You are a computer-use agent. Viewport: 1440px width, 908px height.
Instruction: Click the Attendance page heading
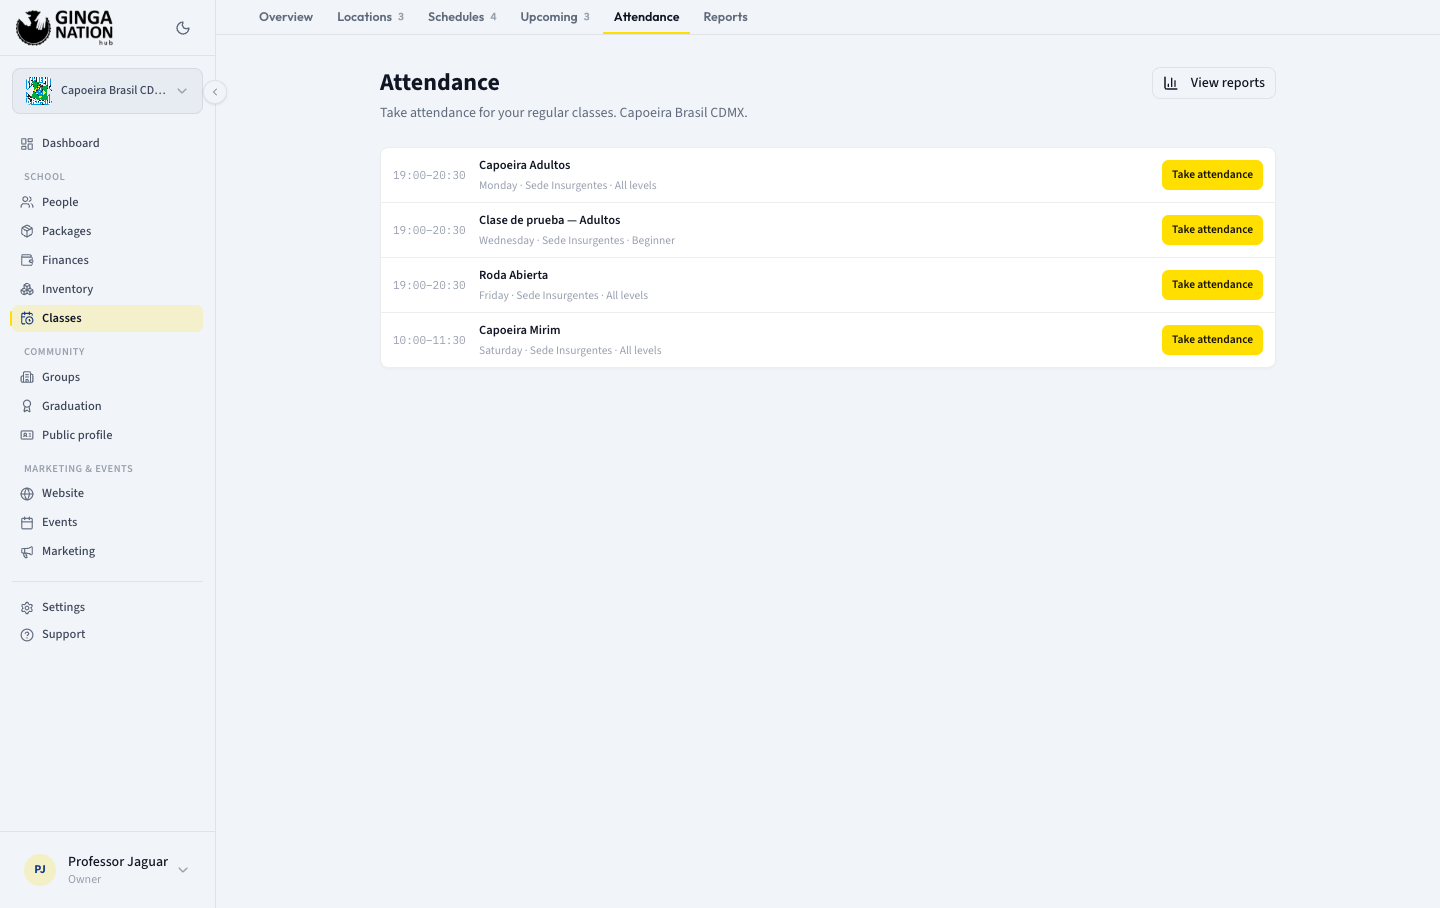coord(440,82)
